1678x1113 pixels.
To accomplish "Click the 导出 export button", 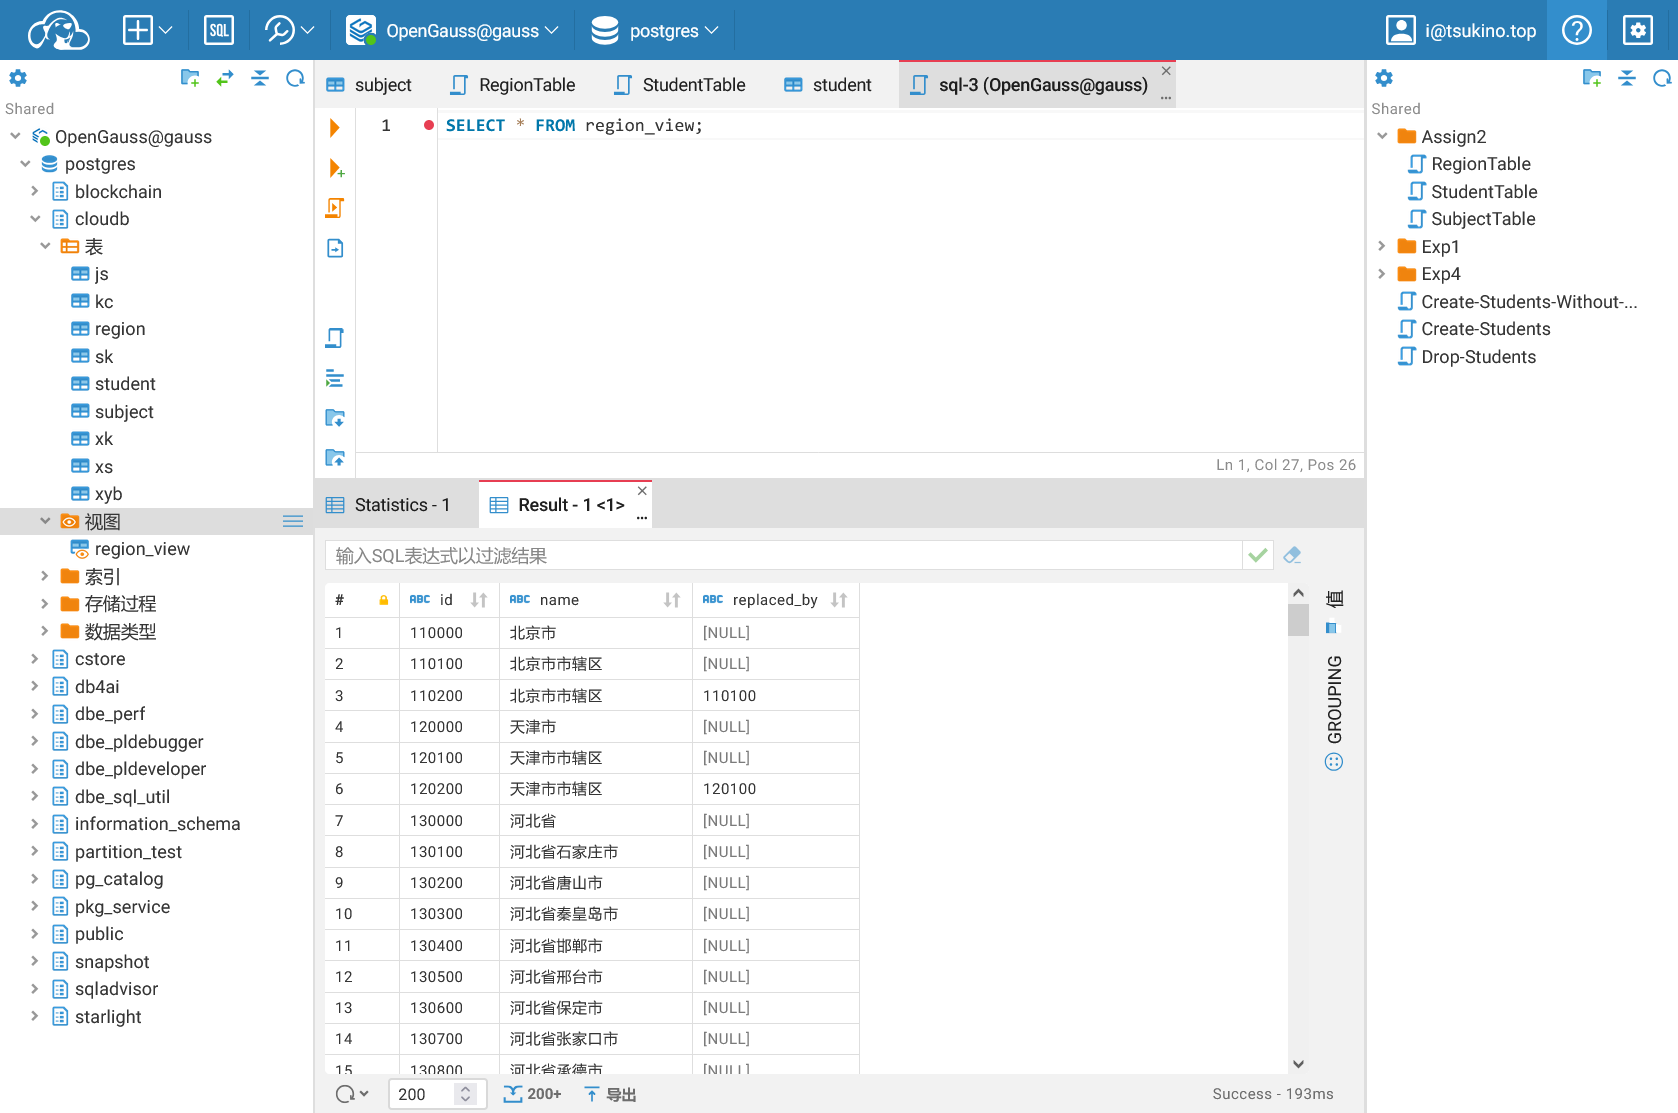I will [611, 1094].
